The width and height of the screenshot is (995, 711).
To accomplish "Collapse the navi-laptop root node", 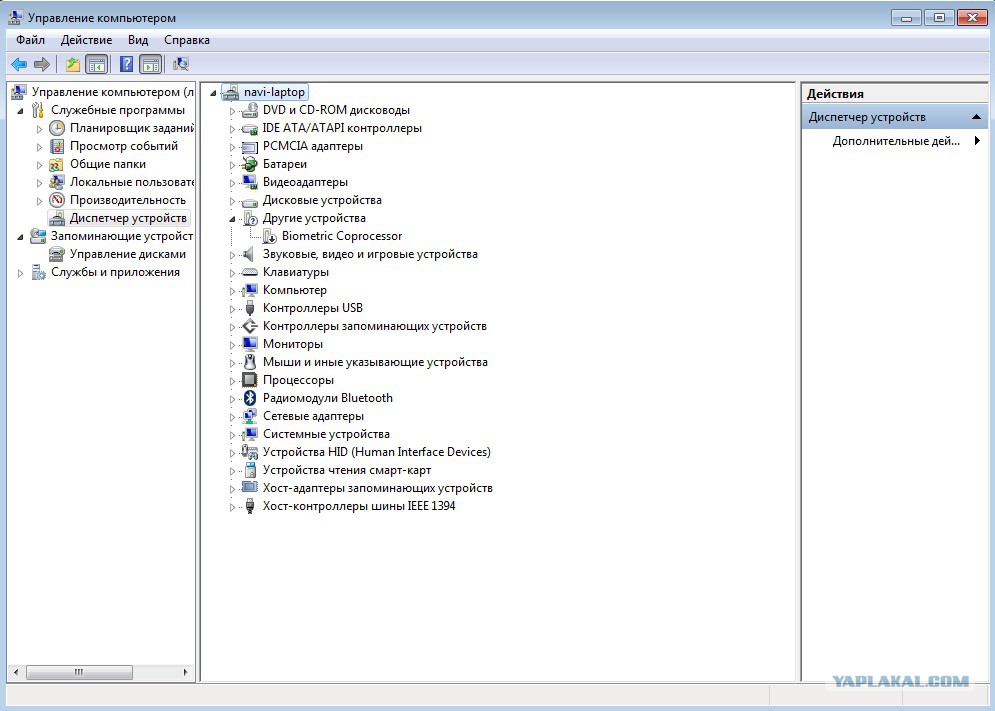I will click(x=213, y=93).
